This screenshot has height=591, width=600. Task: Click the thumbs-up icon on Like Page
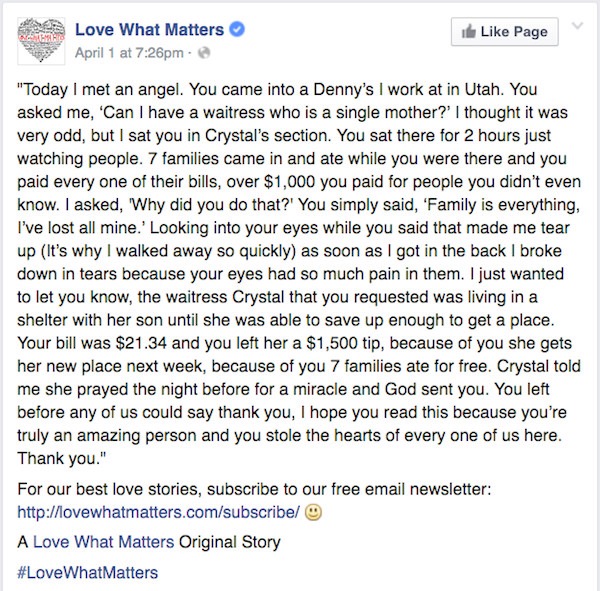[468, 31]
